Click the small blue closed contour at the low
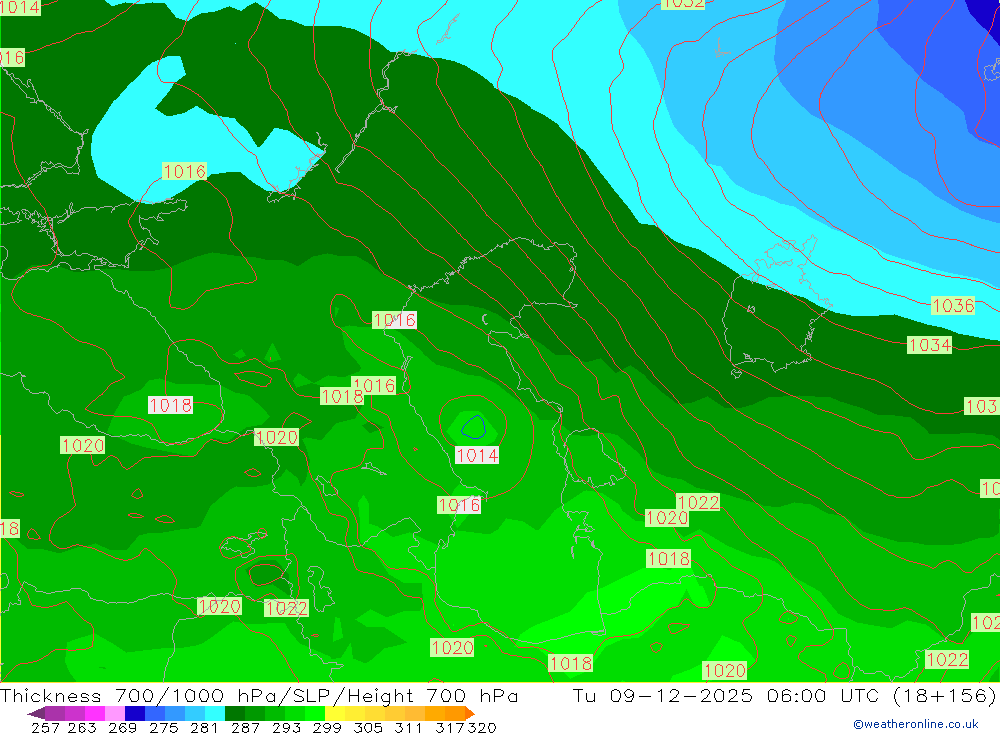 coord(473,427)
